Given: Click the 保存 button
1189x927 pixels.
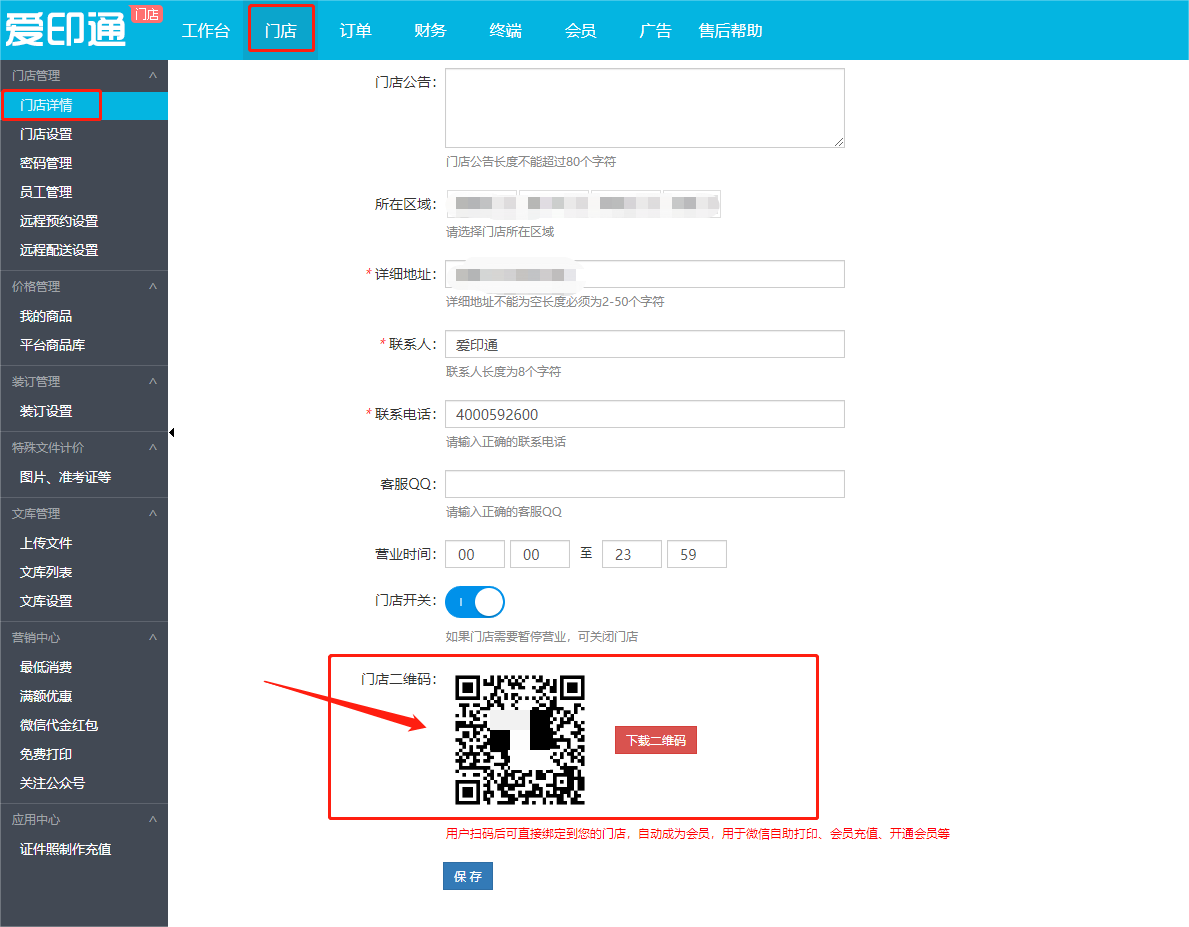Looking at the screenshot, I should [x=468, y=876].
